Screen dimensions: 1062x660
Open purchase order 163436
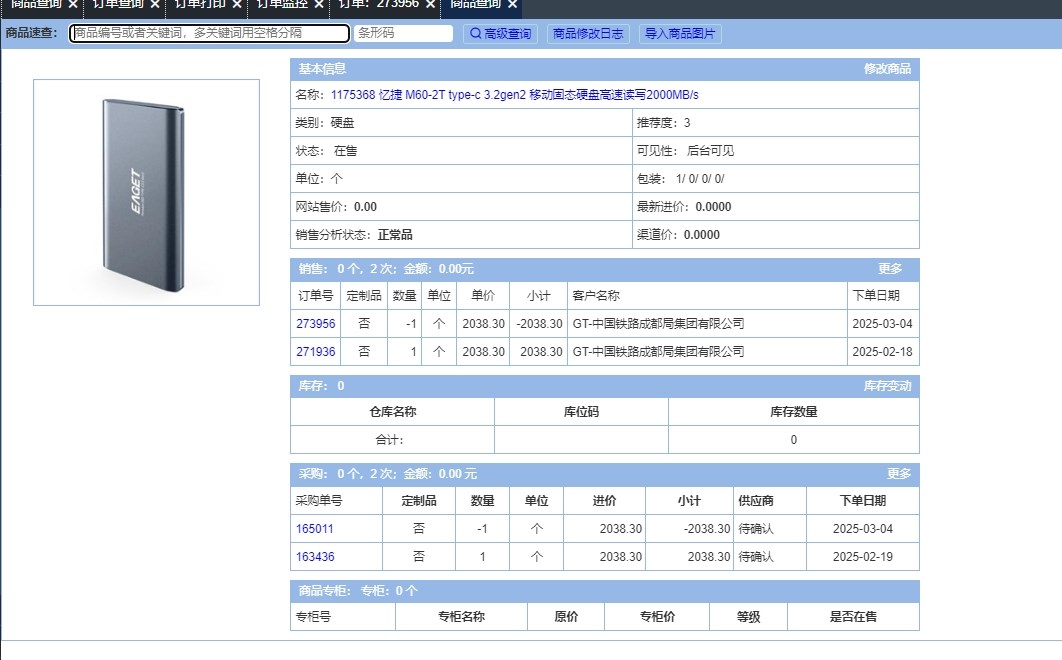click(x=315, y=556)
